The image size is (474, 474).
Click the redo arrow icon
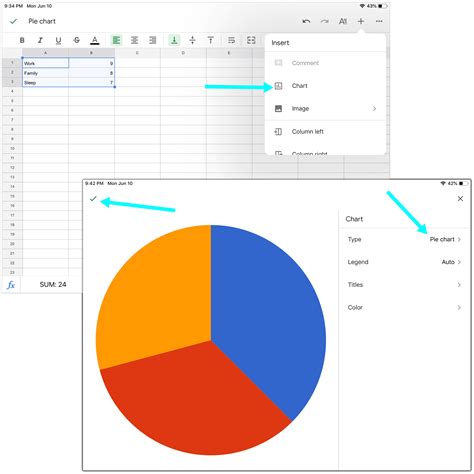pyautogui.click(x=324, y=21)
